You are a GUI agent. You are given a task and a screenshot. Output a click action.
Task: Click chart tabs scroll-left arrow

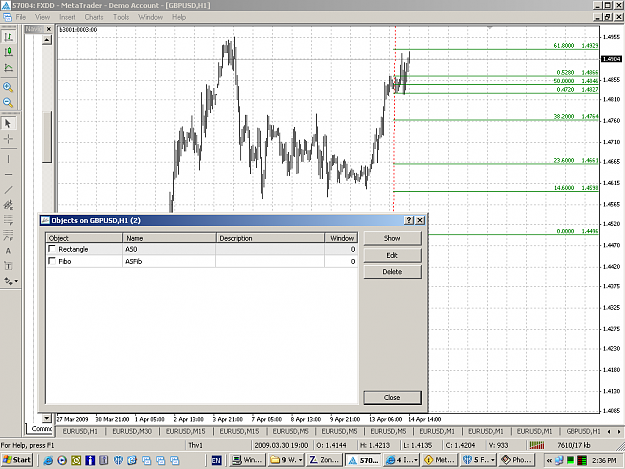[609, 432]
